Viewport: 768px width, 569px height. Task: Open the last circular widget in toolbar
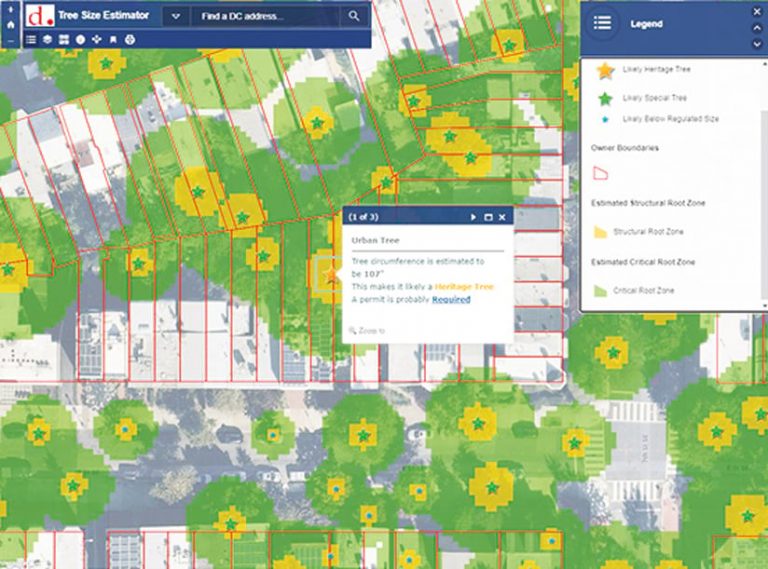(x=130, y=40)
